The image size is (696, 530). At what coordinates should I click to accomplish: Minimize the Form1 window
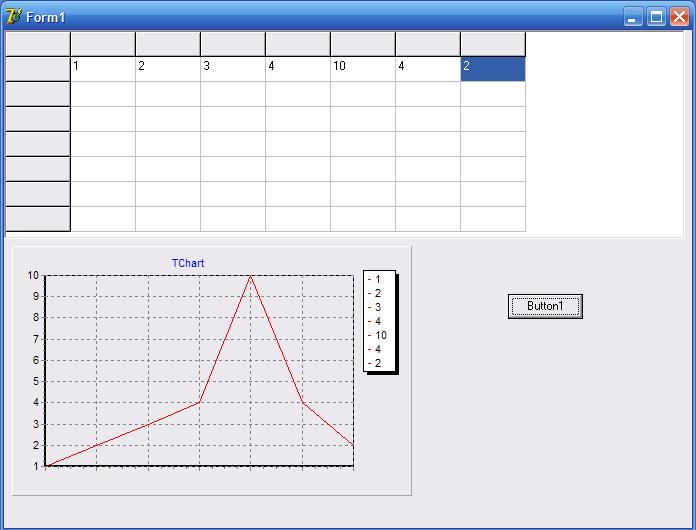(x=633, y=17)
